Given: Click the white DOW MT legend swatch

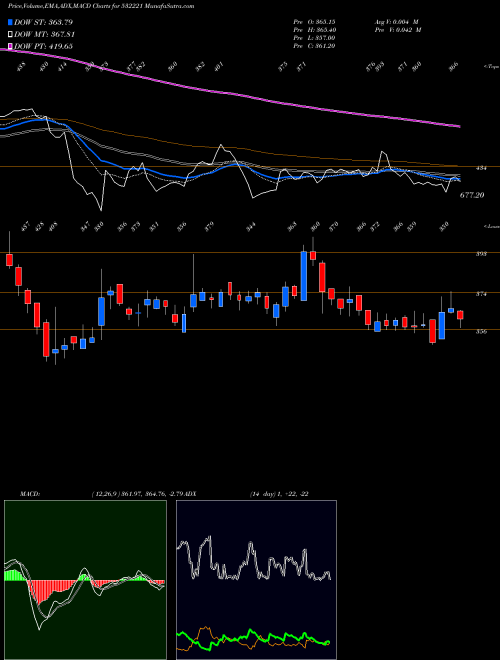Looking at the screenshot, I should 10,35.
